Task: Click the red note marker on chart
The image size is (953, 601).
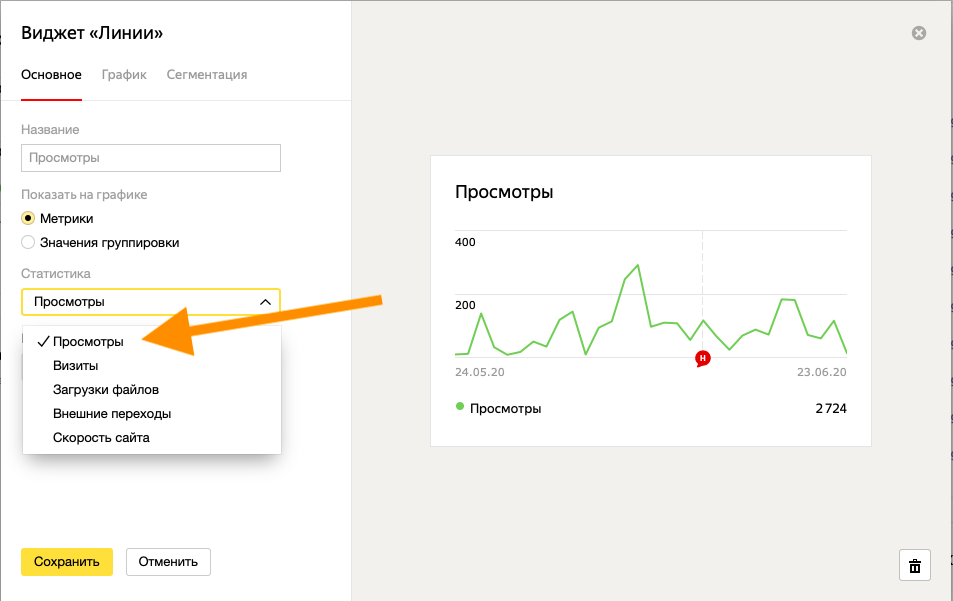Action: coord(702,358)
